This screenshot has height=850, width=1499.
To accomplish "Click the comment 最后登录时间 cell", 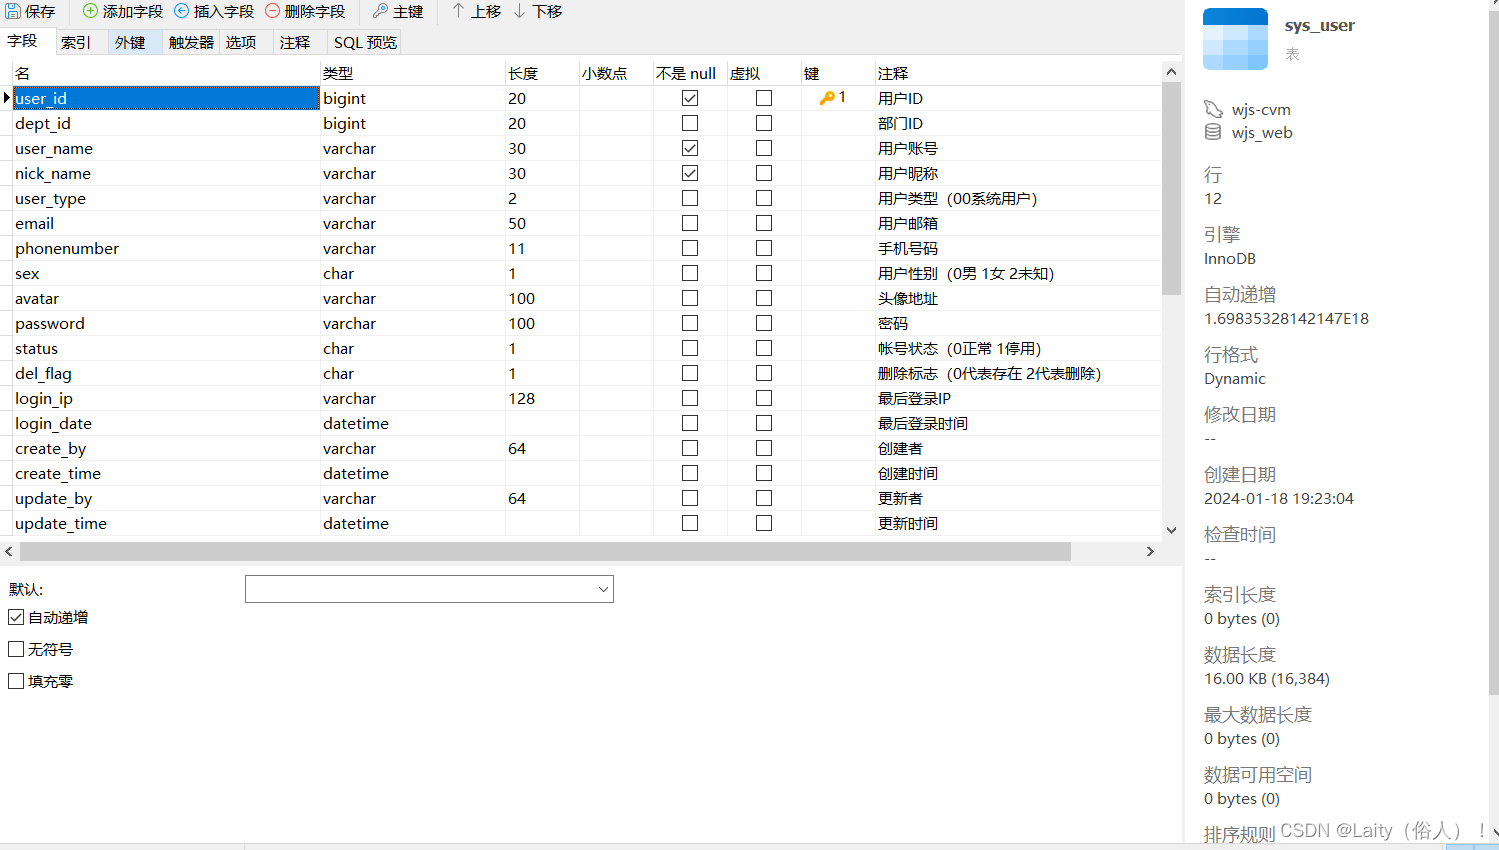I will 923,423.
